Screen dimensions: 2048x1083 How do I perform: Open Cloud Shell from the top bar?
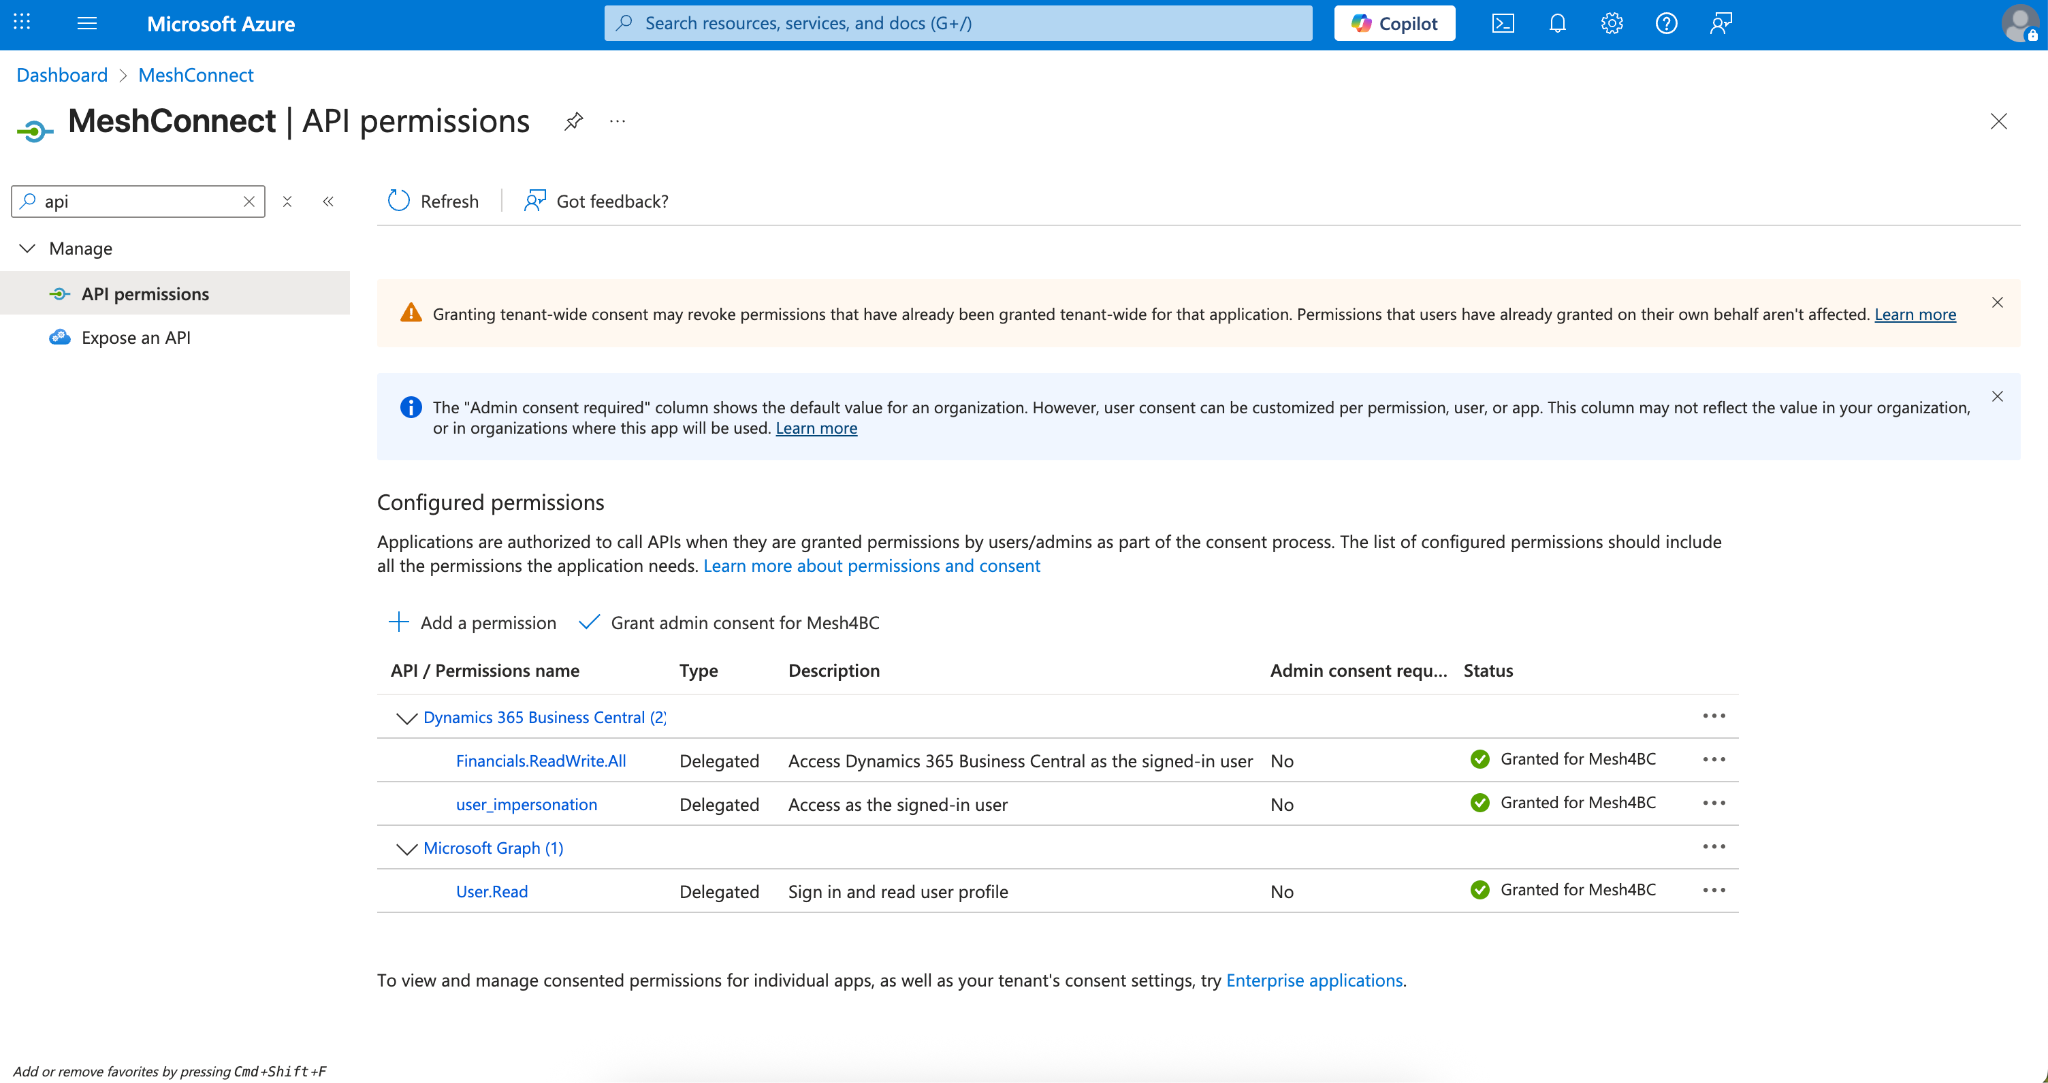[1503, 23]
